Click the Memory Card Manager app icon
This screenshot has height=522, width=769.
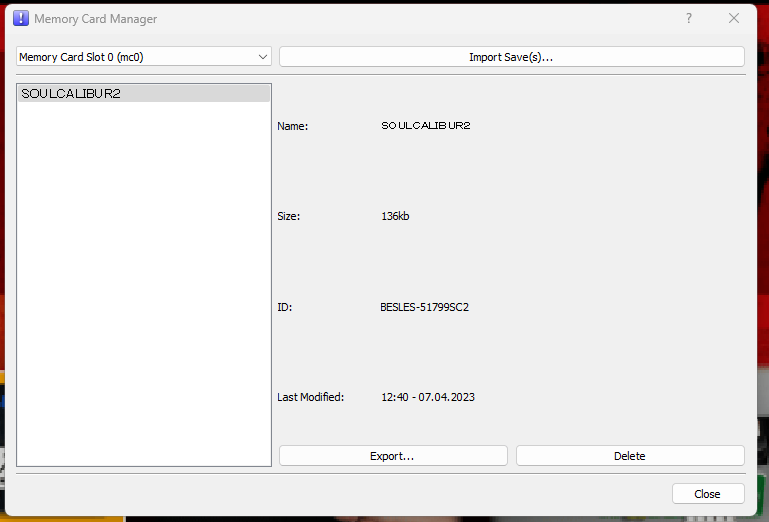(21, 18)
